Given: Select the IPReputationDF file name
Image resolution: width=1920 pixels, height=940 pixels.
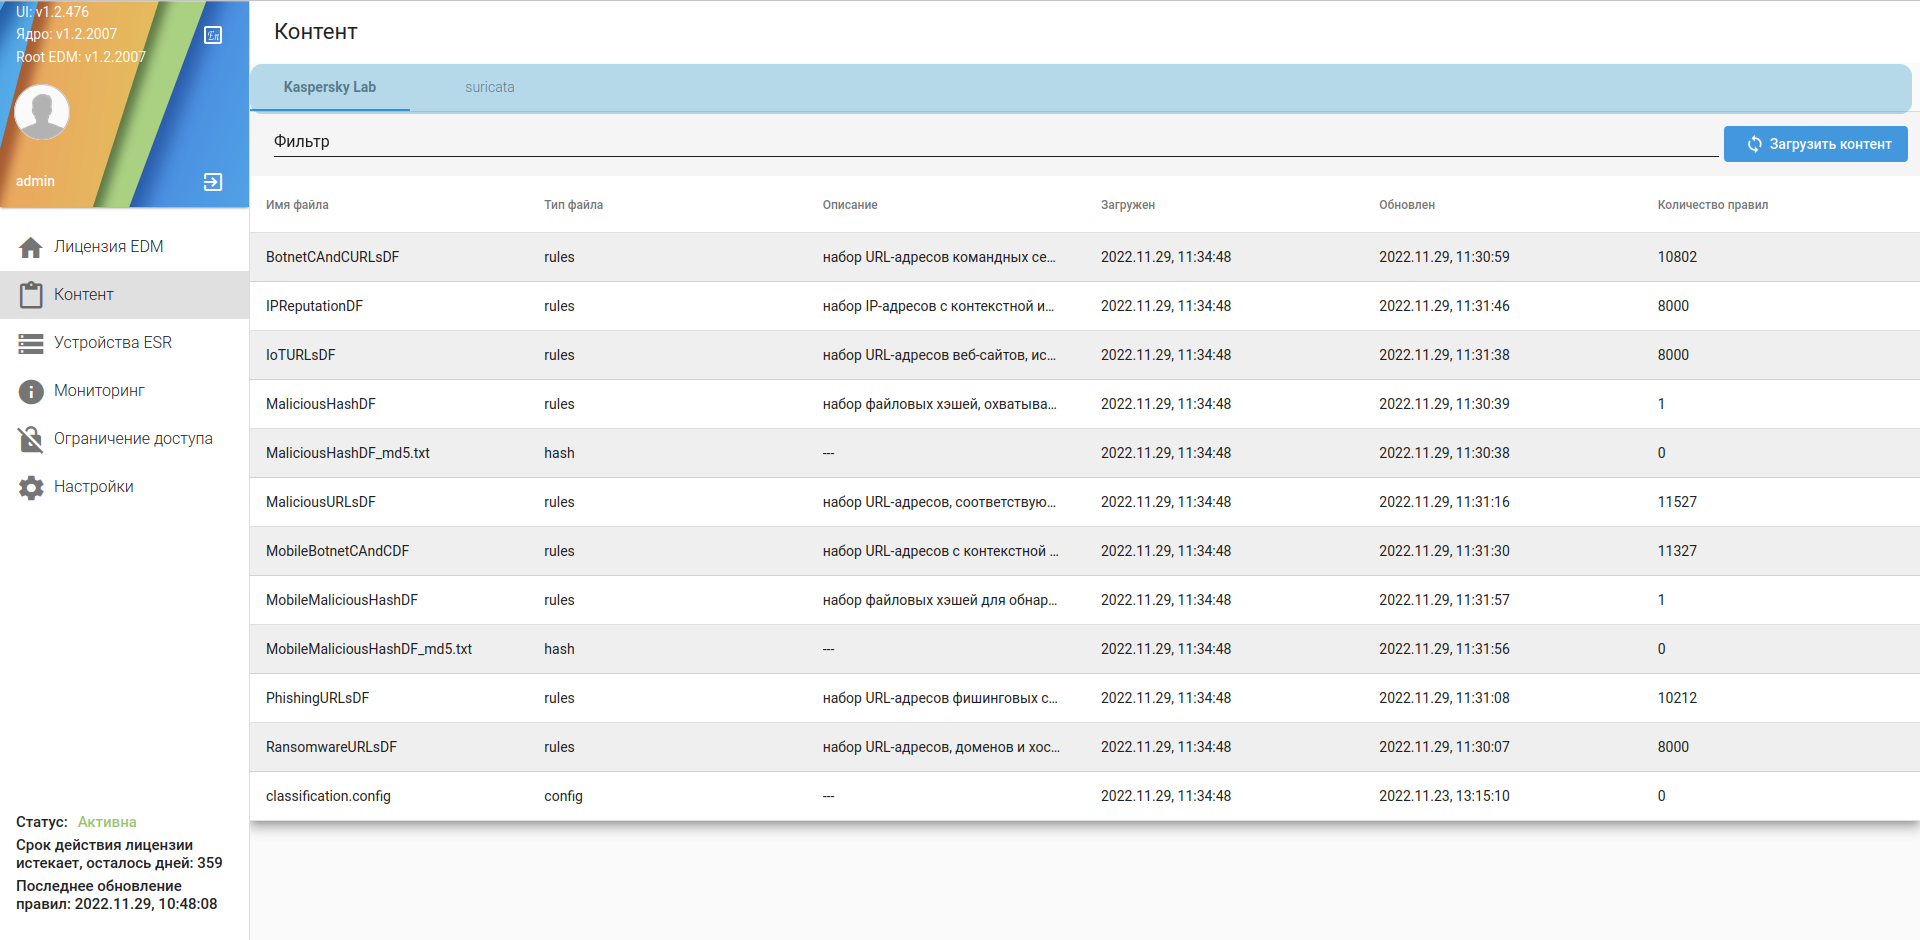Looking at the screenshot, I should 314,306.
